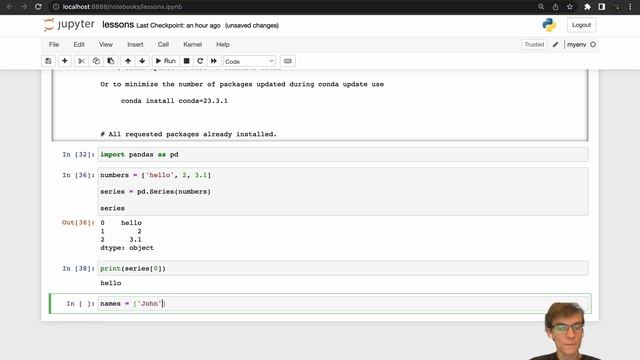The image size is (640, 360).
Task: Interrupt the kernel with stop icon
Action: (x=187, y=61)
